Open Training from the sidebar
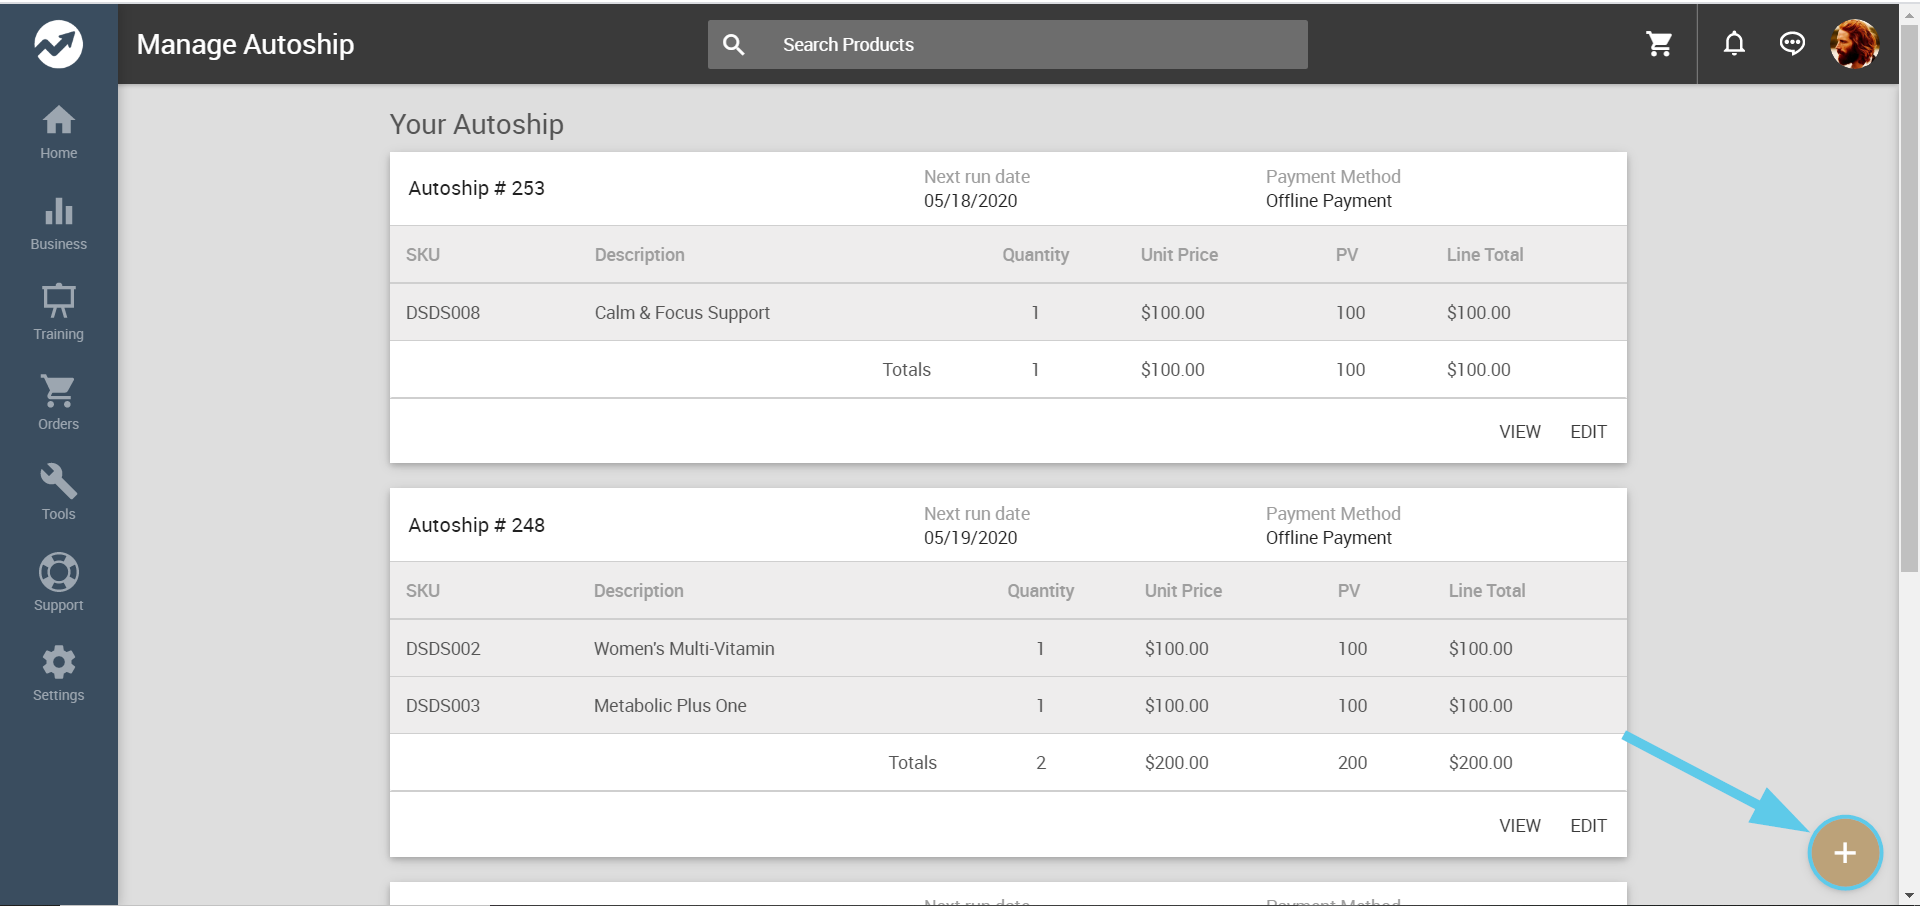Screen dimensions: 1920x906 point(58,313)
